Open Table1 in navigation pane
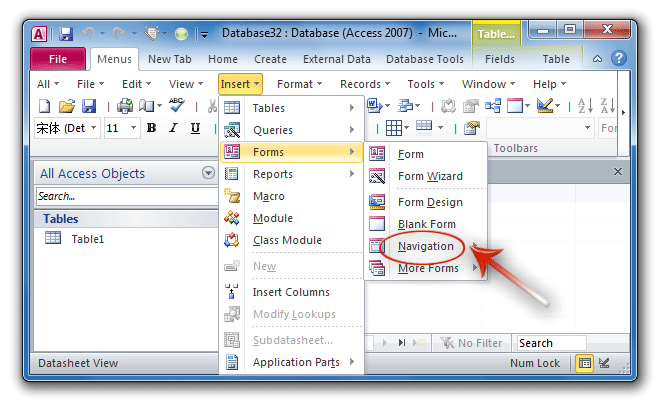 pos(88,239)
